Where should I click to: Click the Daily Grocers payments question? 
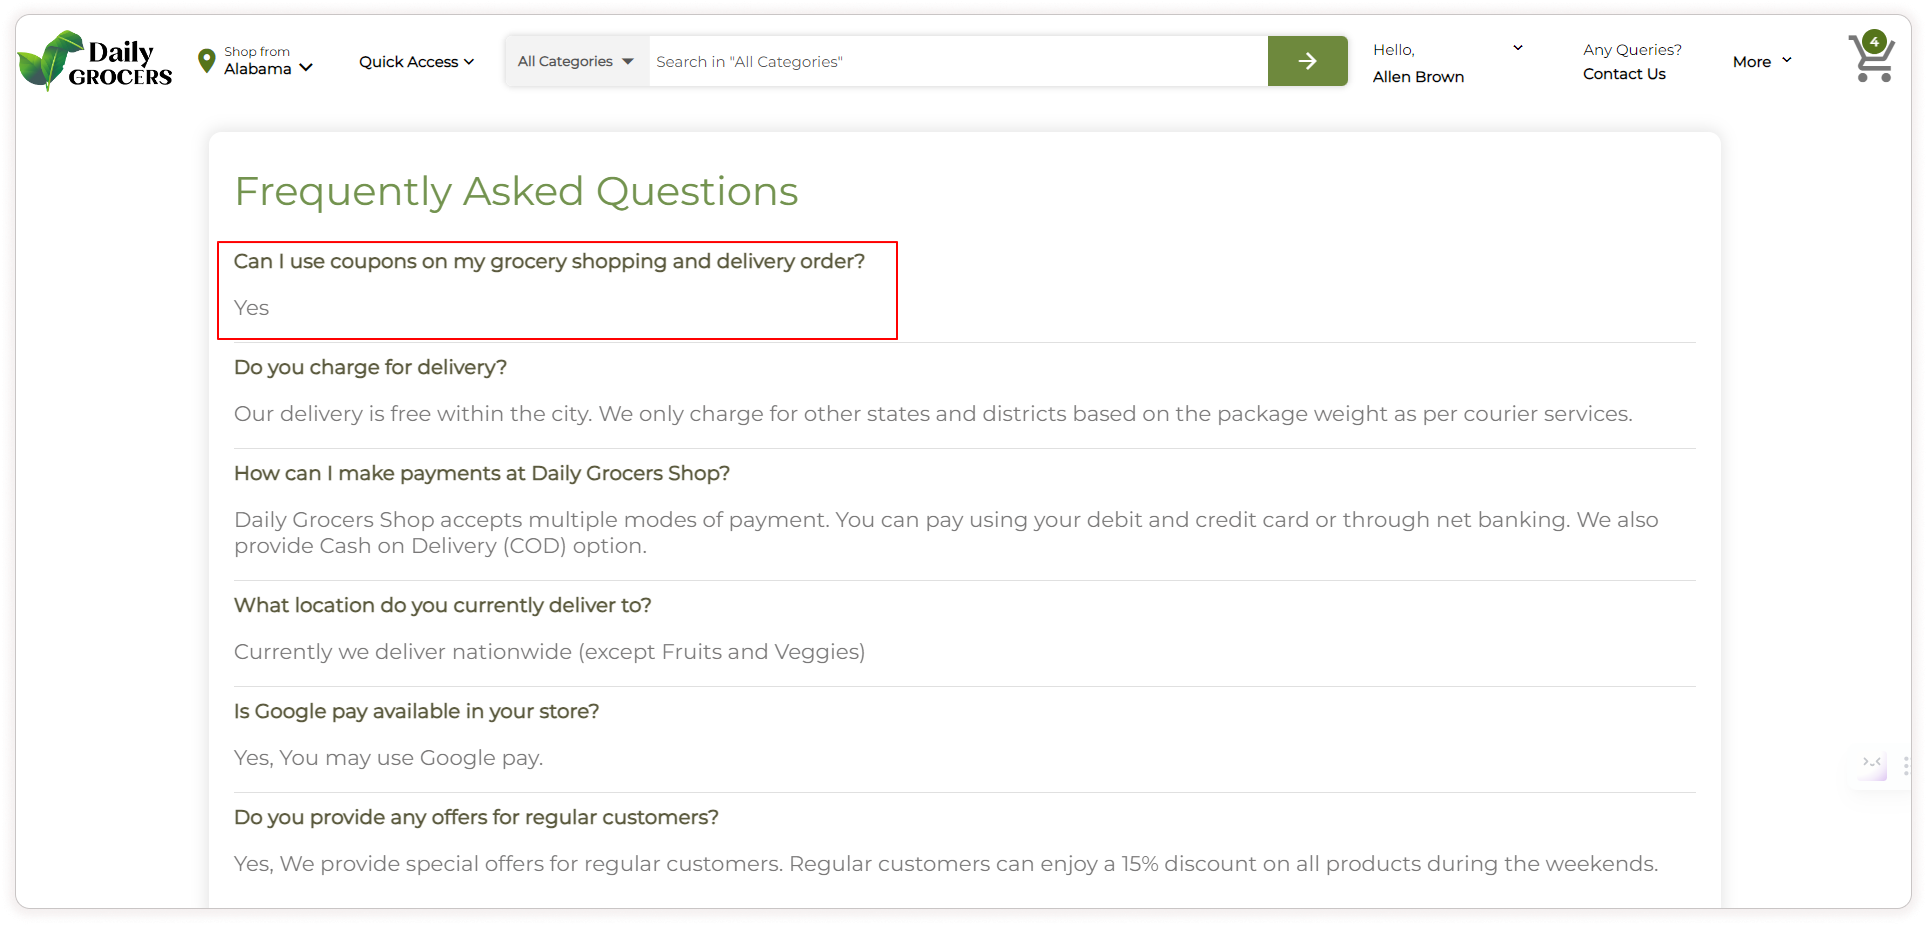coord(481,474)
